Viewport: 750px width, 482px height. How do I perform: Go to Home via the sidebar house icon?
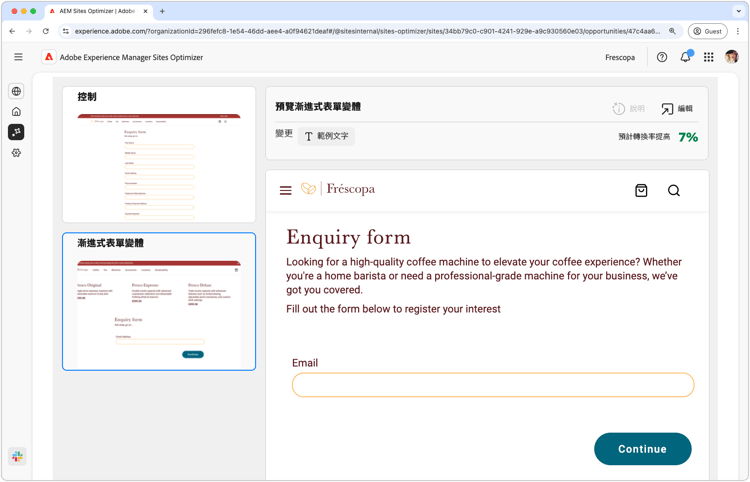tap(16, 111)
